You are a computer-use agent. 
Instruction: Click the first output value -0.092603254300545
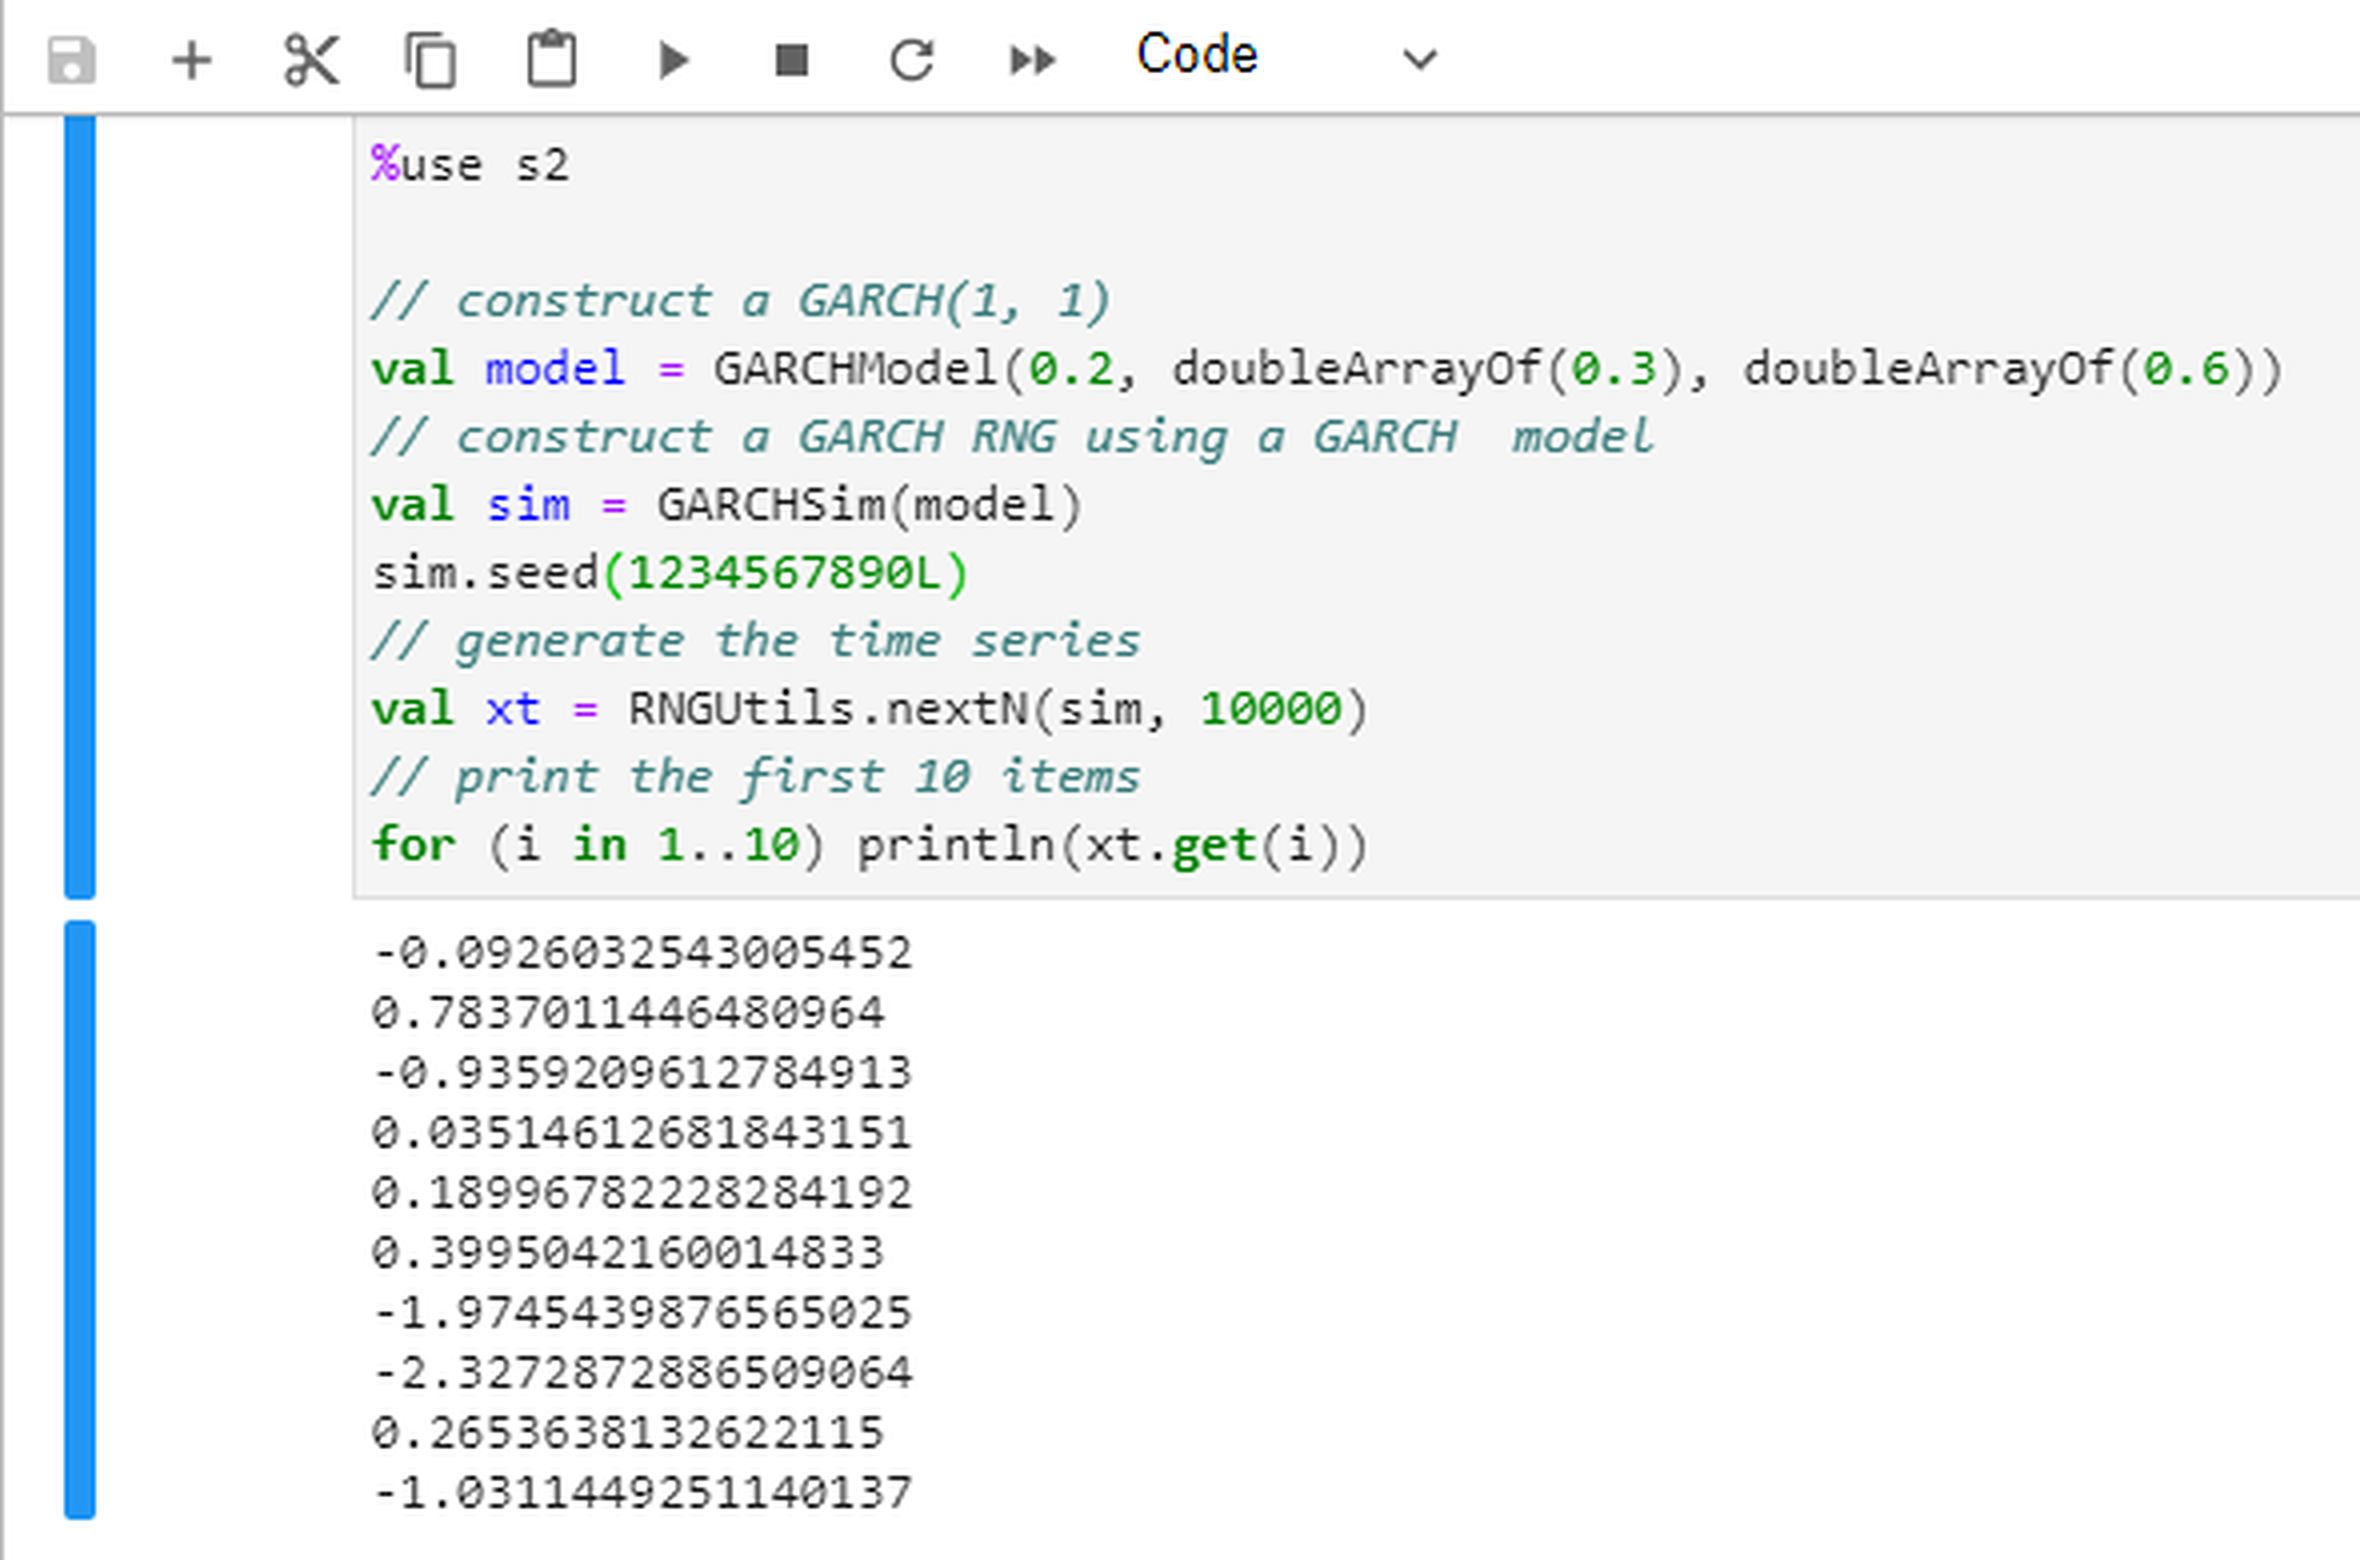coord(642,953)
